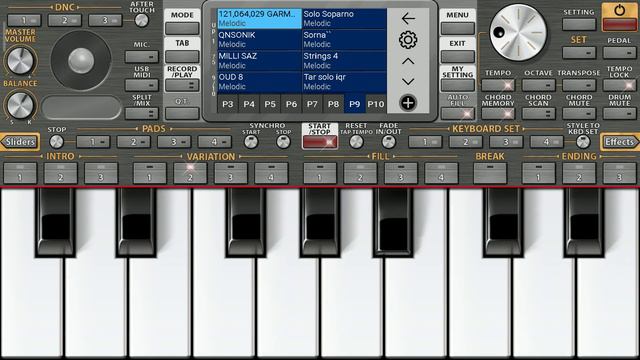Trigger the BREAK button
The height and width of the screenshot is (360, 640).
(490, 173)
